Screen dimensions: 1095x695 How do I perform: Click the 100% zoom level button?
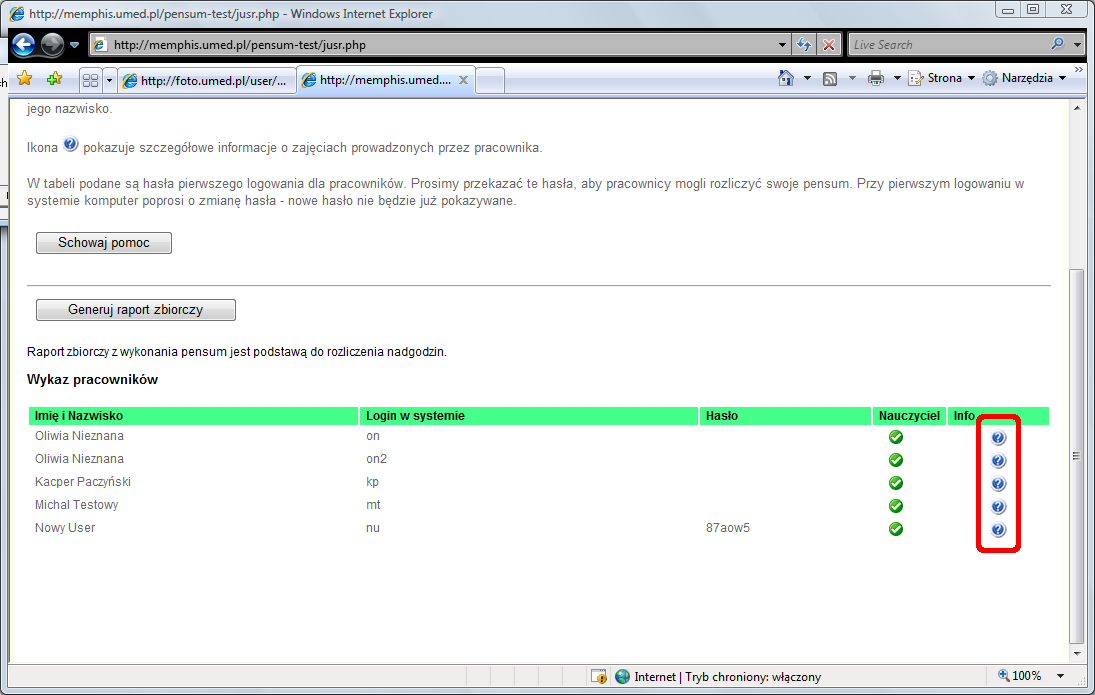1020,675
